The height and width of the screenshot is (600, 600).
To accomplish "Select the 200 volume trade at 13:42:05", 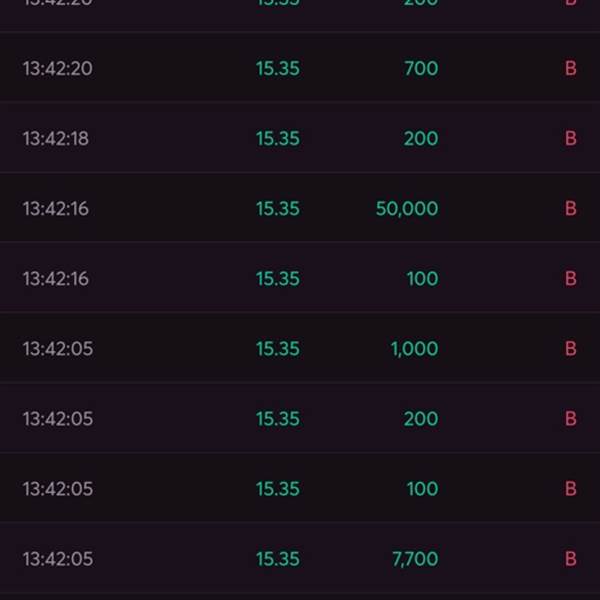I will coord(300,419).
